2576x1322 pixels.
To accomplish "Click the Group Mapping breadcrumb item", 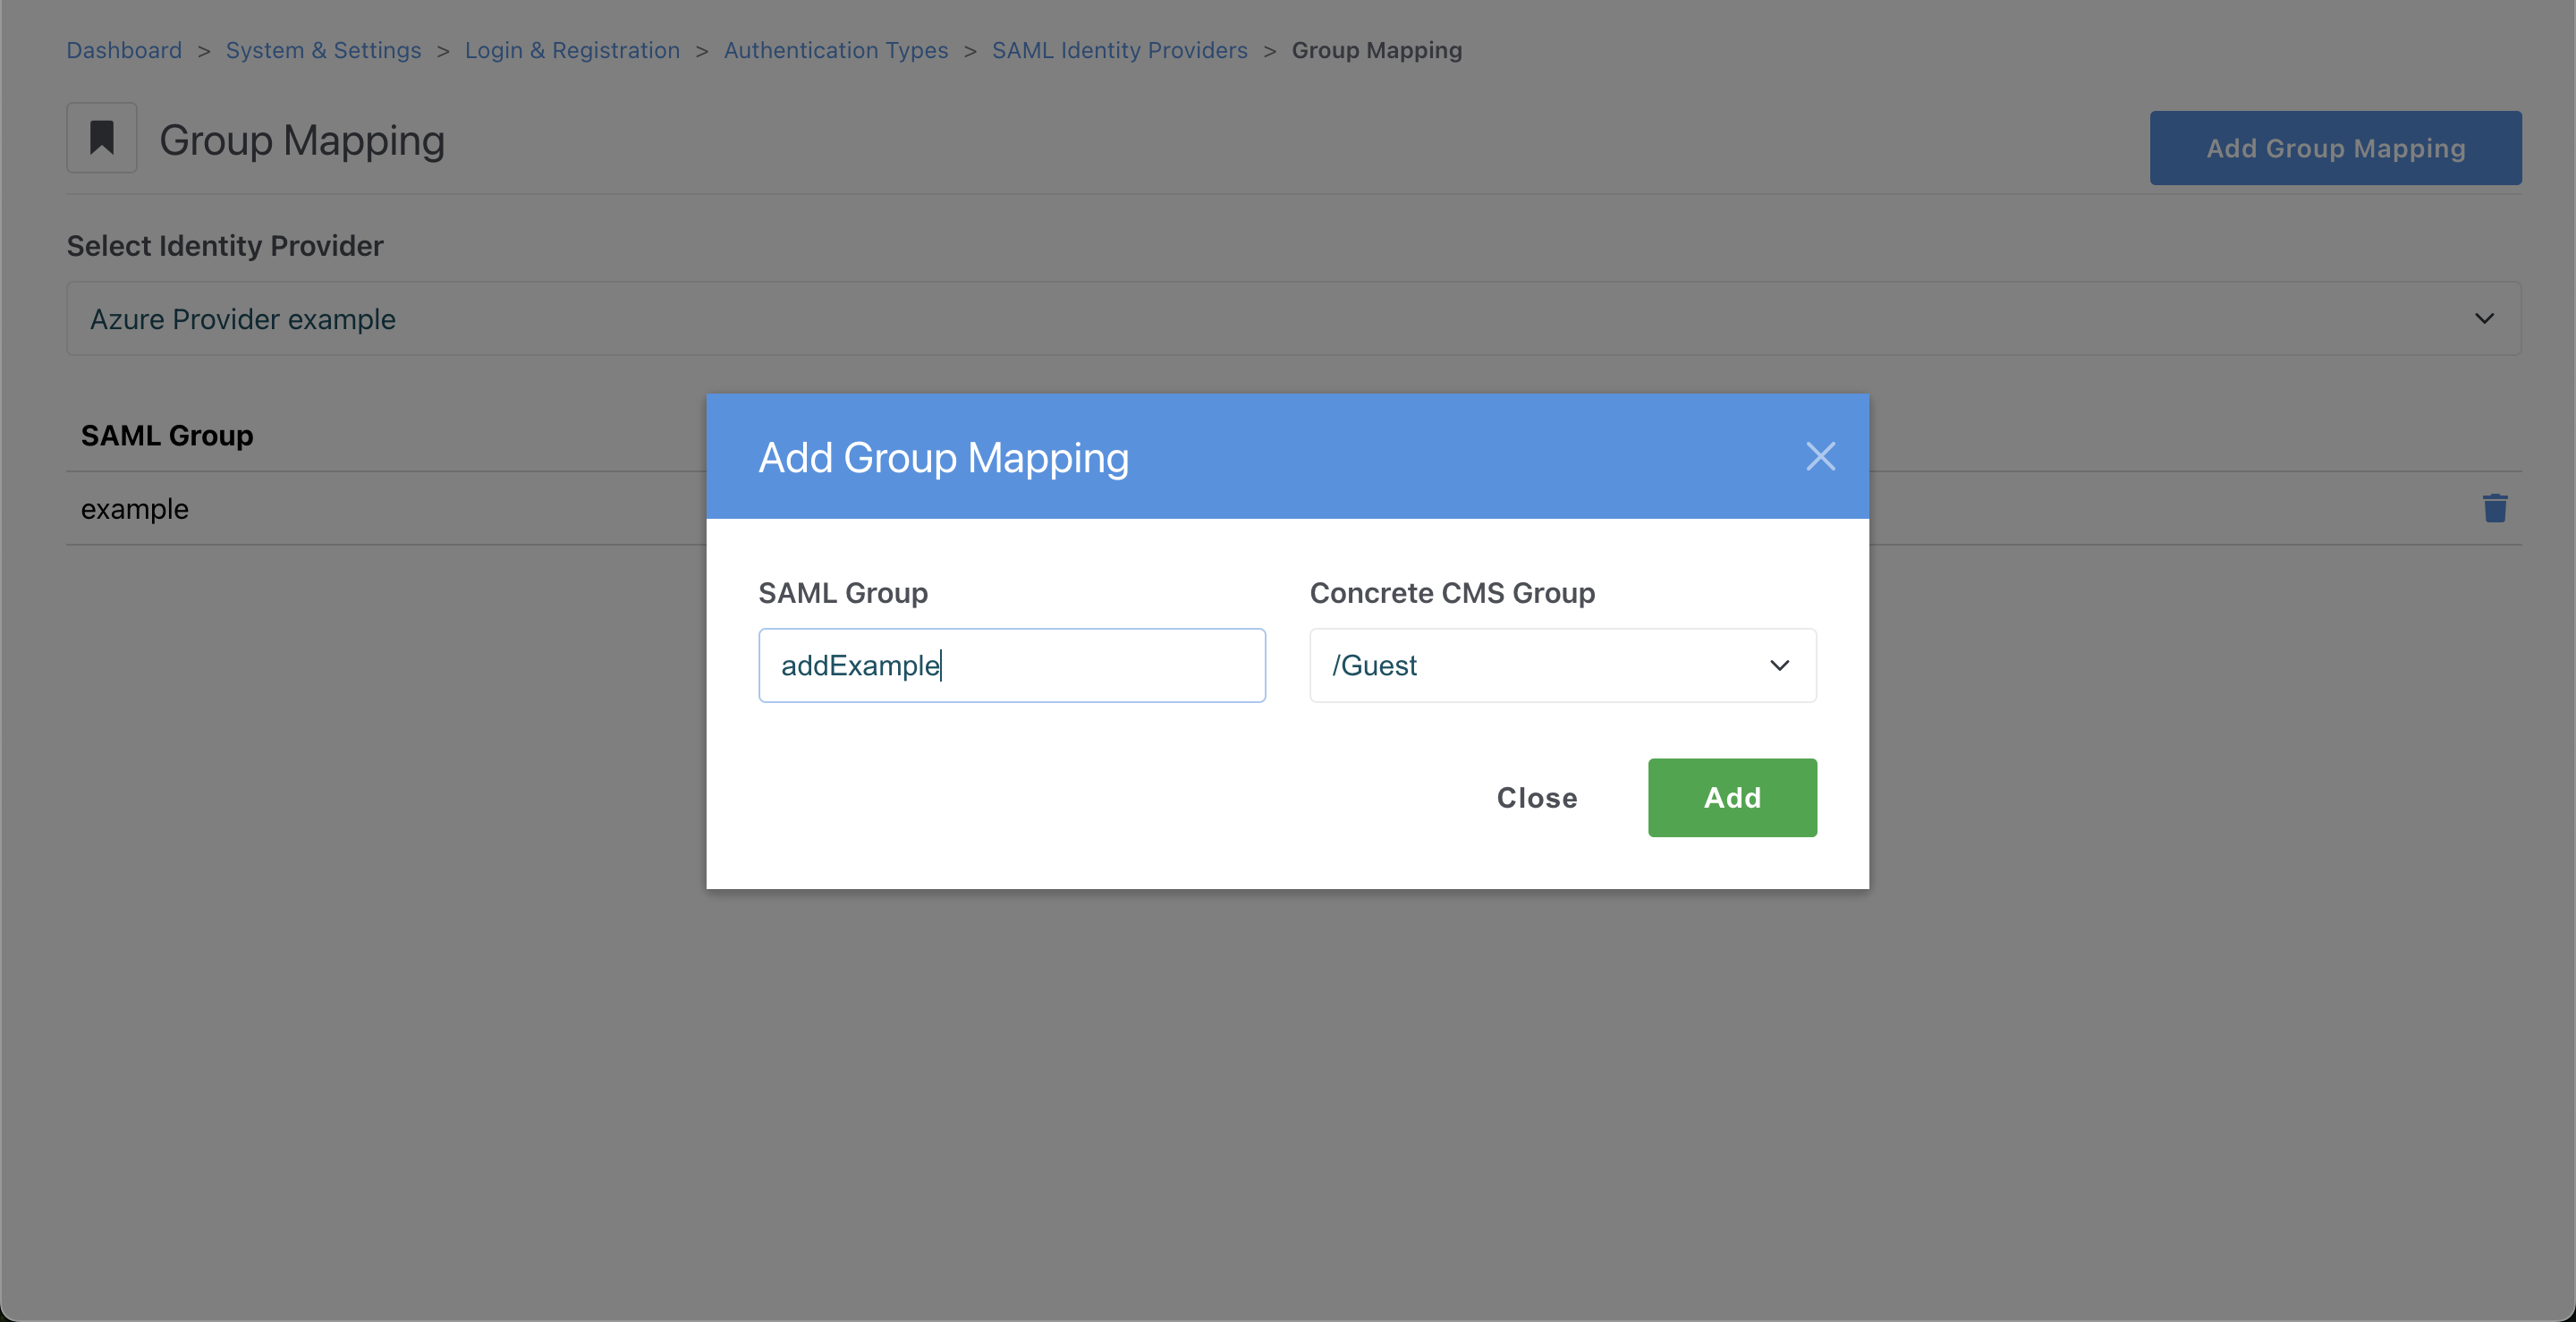I will [x=1376, y=50].
